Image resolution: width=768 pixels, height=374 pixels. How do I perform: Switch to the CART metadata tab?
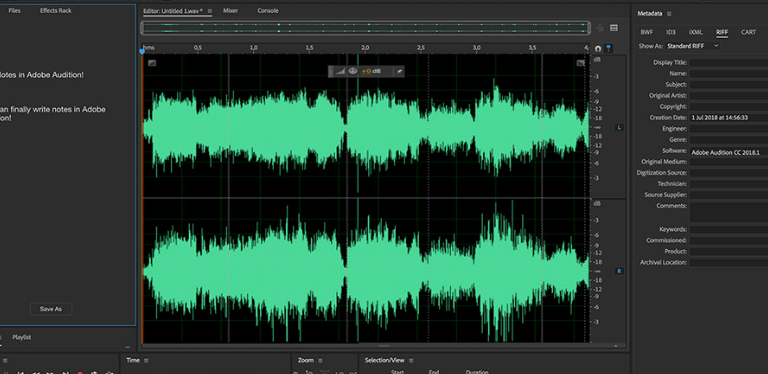pos(748,32)
